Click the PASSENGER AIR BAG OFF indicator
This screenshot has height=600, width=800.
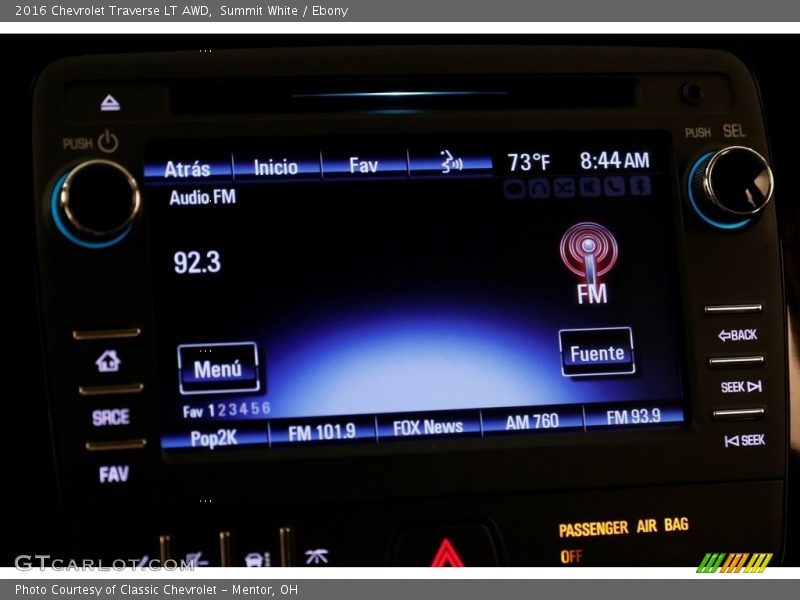[623, 540]
